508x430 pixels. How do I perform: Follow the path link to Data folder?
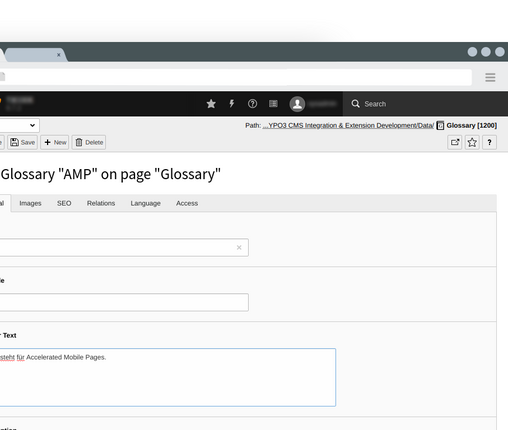point(348,125)
